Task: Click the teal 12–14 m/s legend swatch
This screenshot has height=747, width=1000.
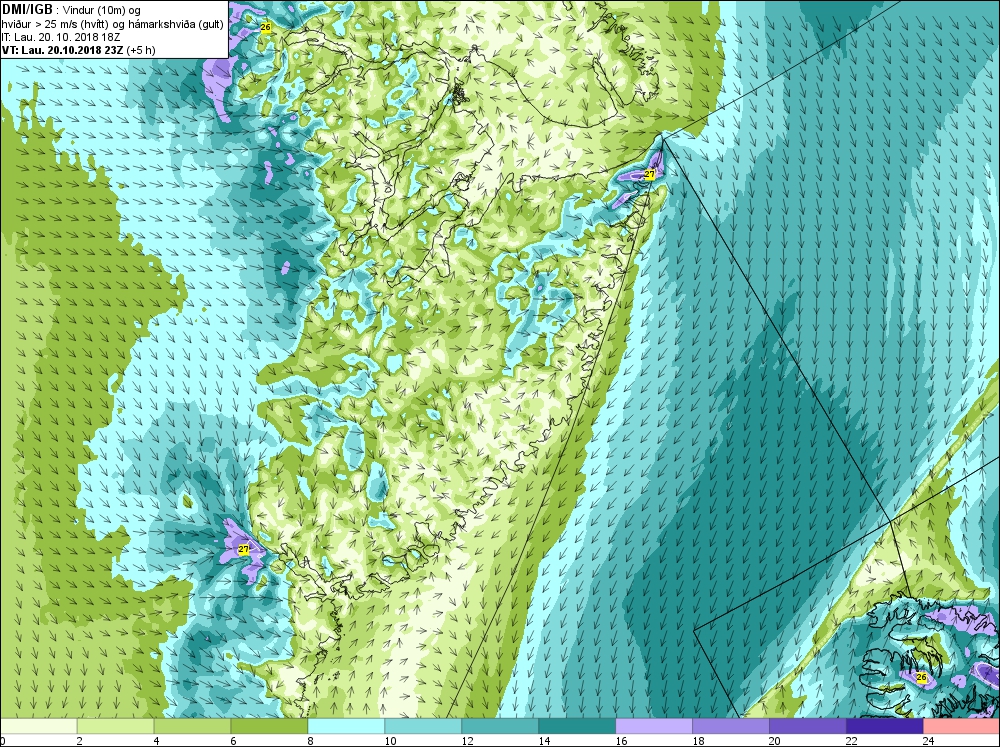Action: point(500,727)
